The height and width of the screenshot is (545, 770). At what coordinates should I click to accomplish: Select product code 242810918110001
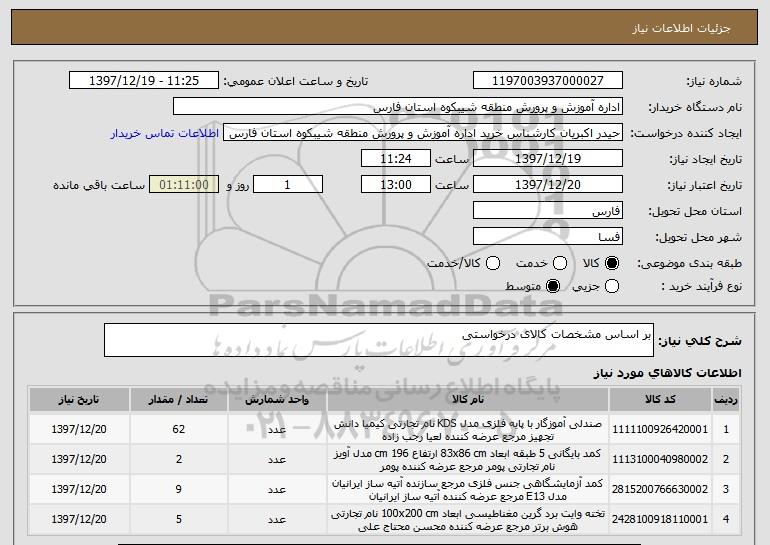pos(660,519)
